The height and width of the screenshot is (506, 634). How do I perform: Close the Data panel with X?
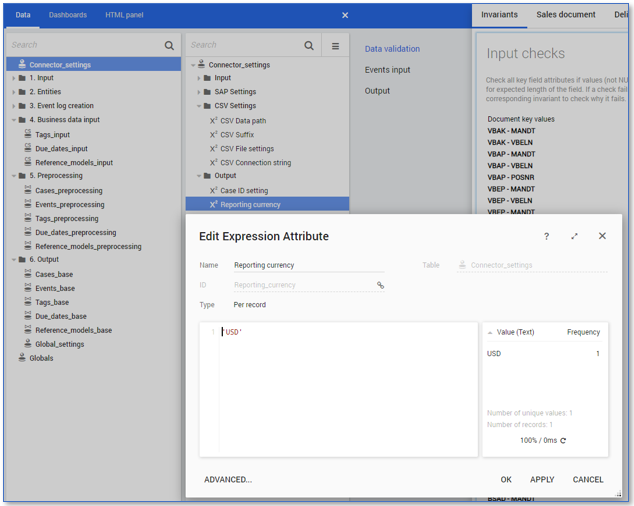[x=345, y=15]
